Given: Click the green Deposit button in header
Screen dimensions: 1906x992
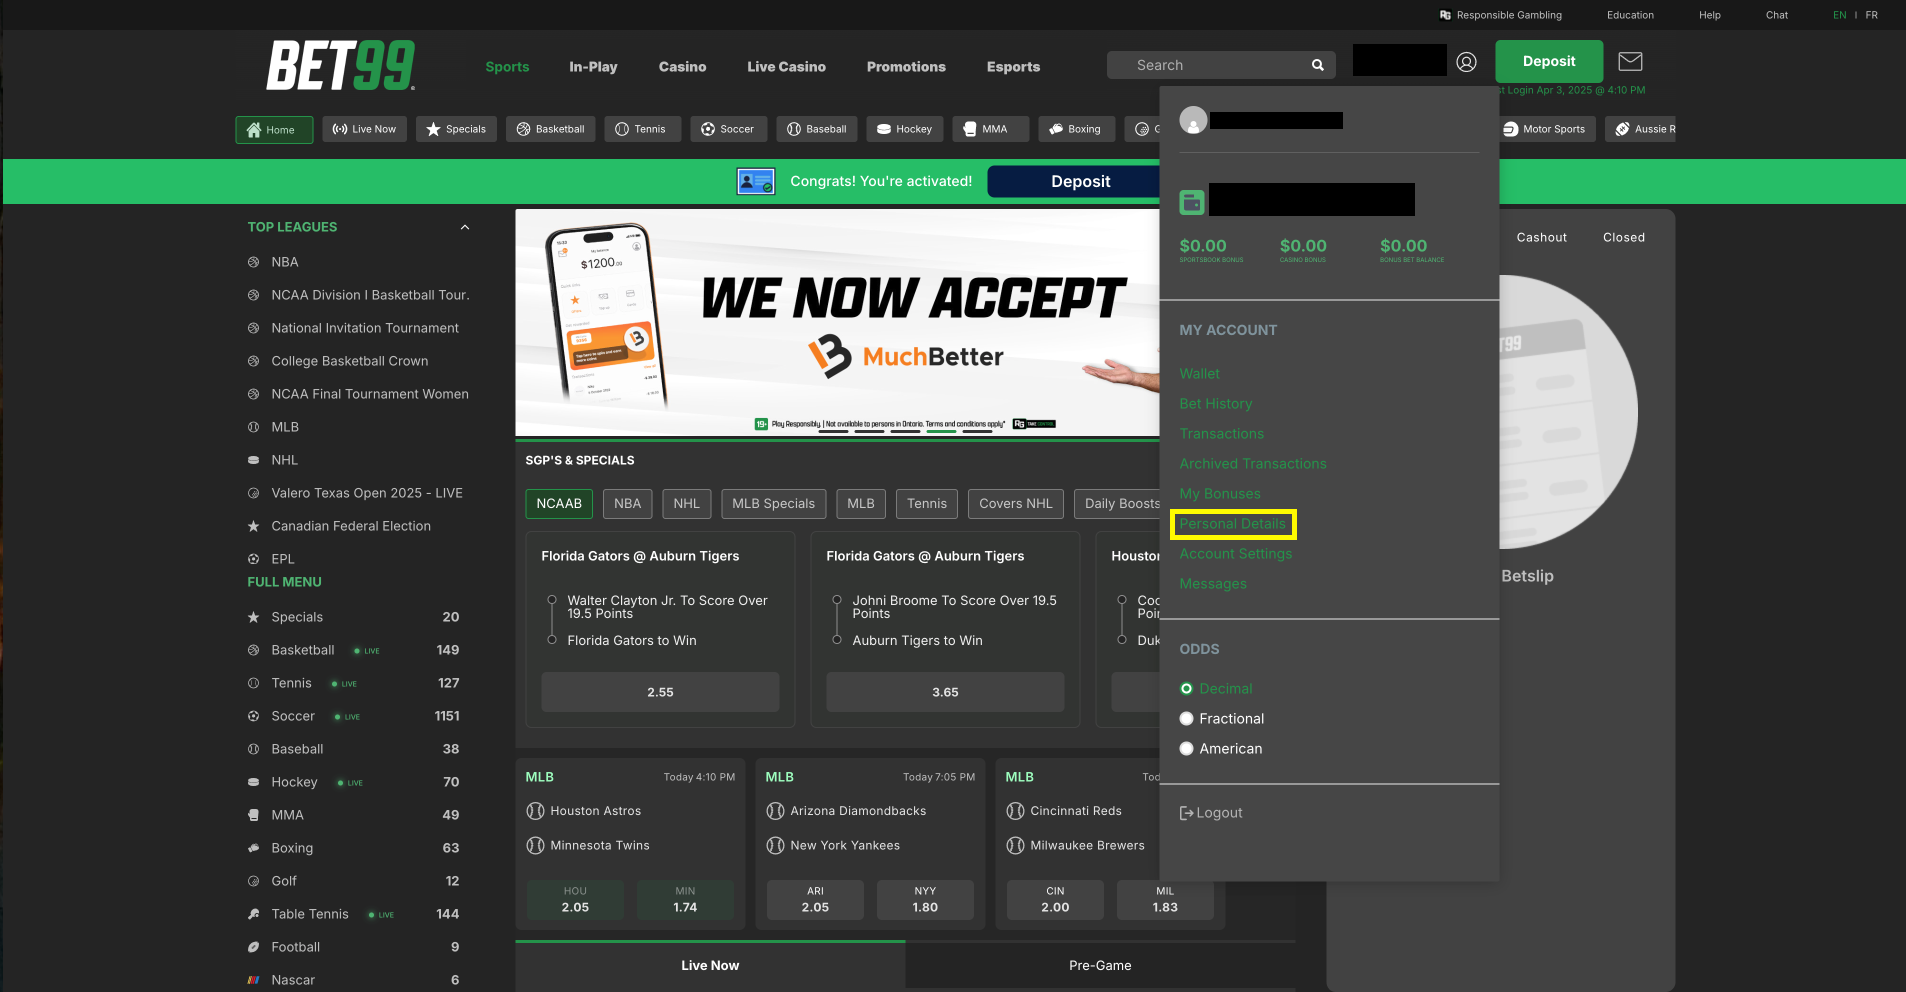Looking at the screenshot, I should tap(1549, 61).
